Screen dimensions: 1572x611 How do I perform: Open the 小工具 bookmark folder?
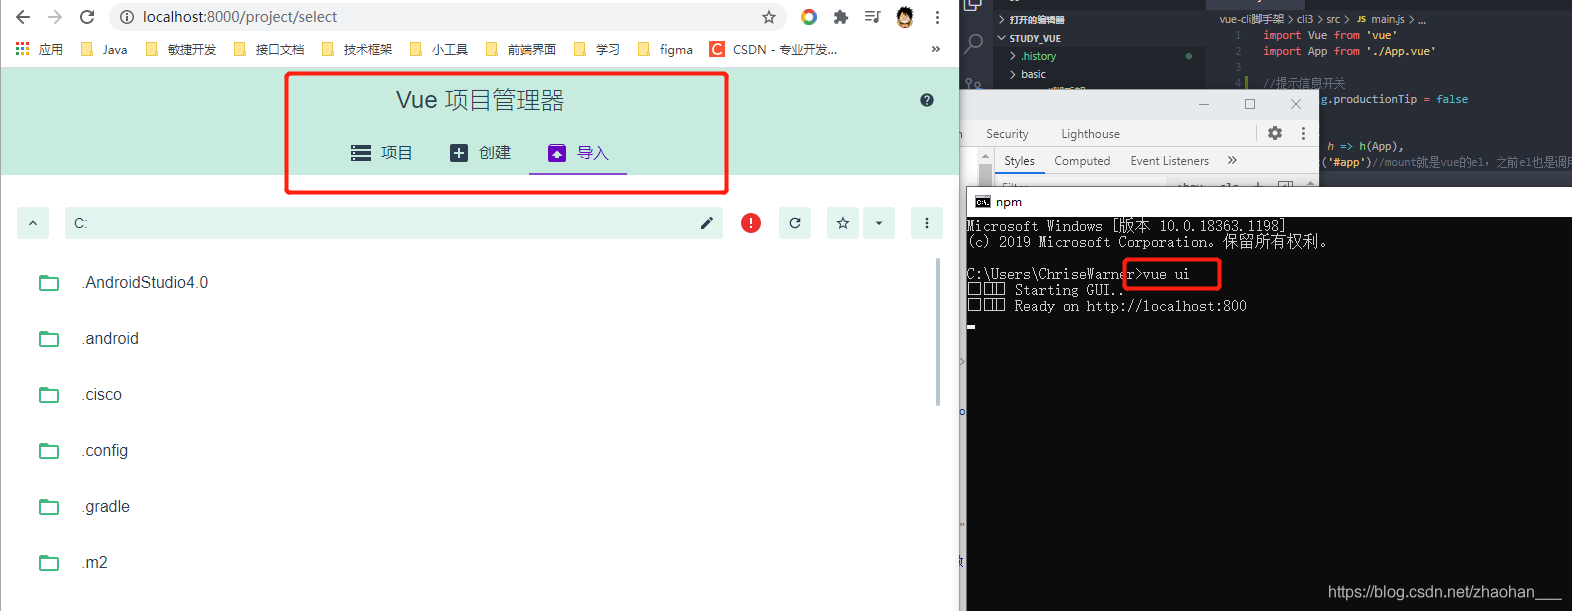pyautogui.click(x=439, y=49)
